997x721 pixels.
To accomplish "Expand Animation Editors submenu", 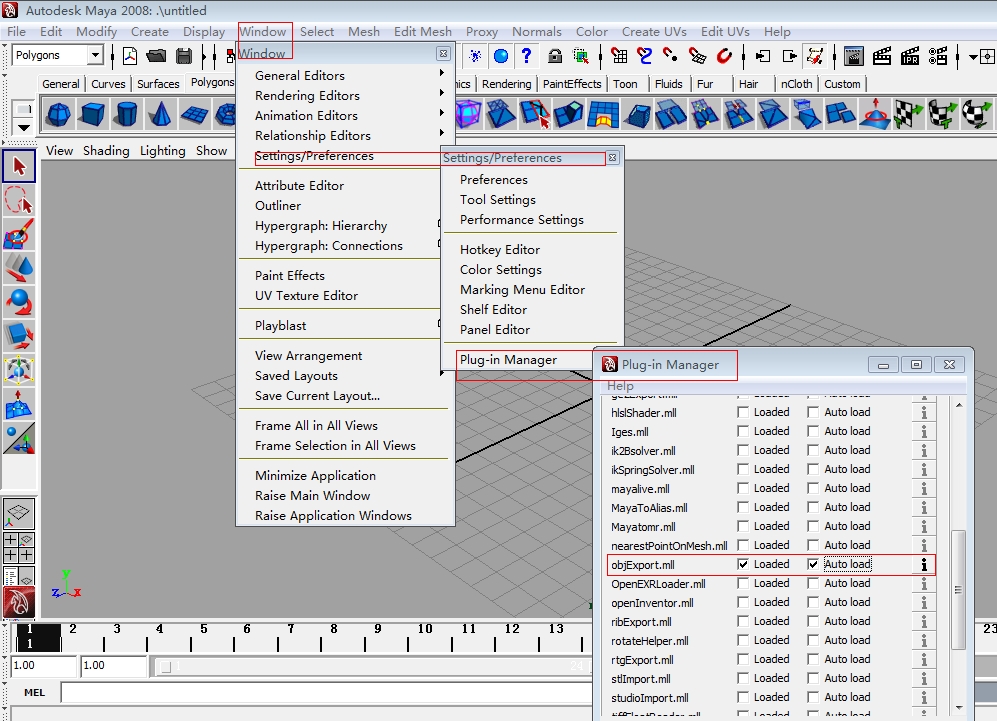I will (x=441, y=113).
